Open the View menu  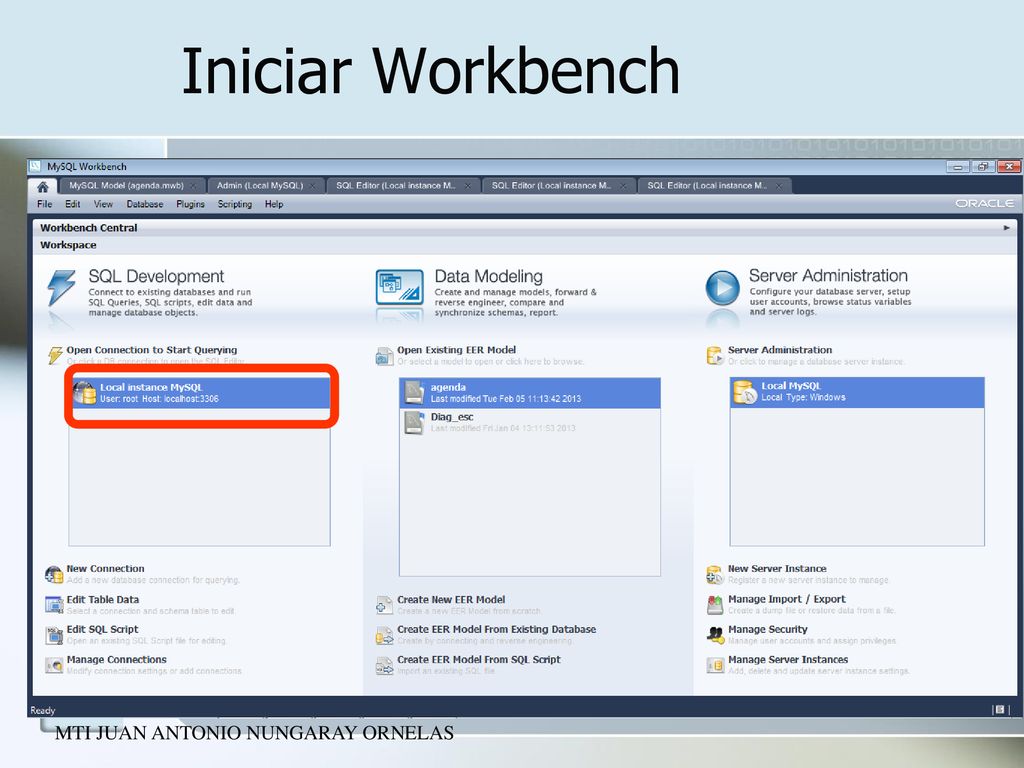tap(103, 204)
